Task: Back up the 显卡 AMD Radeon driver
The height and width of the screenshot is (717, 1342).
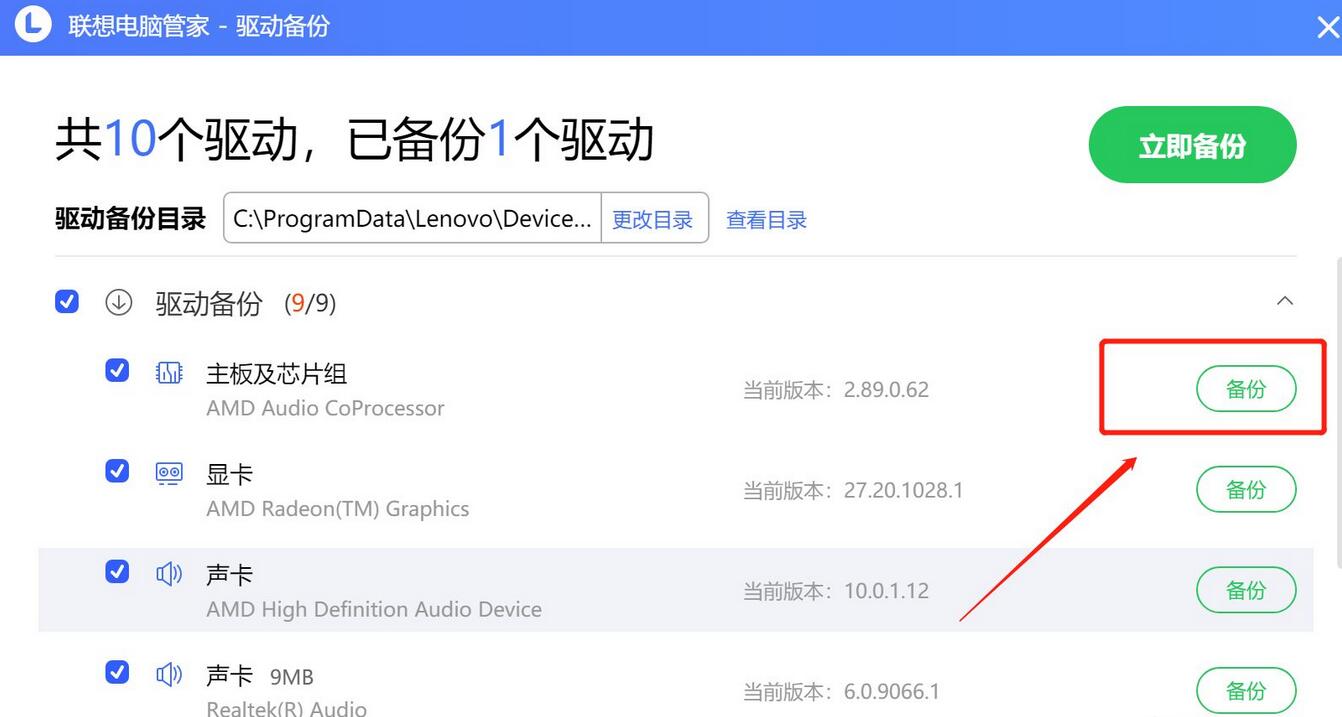Action: [1246, 489]
